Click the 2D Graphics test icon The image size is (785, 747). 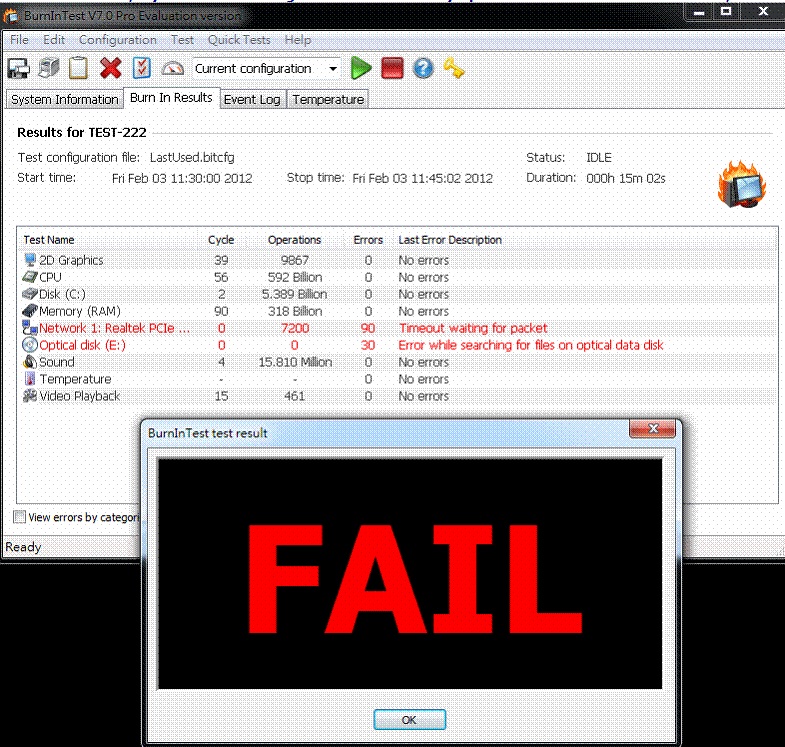pyautogui.click(x=30, y=260)
